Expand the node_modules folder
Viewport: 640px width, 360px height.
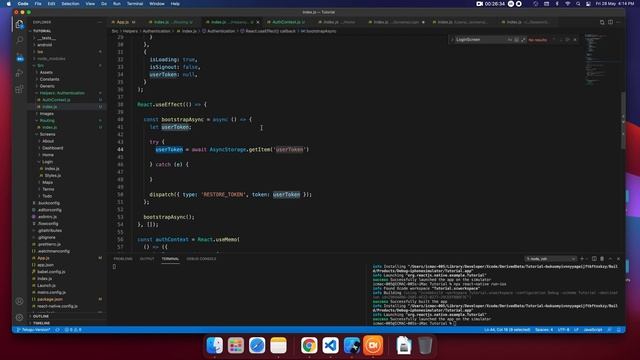click(51, 59)
